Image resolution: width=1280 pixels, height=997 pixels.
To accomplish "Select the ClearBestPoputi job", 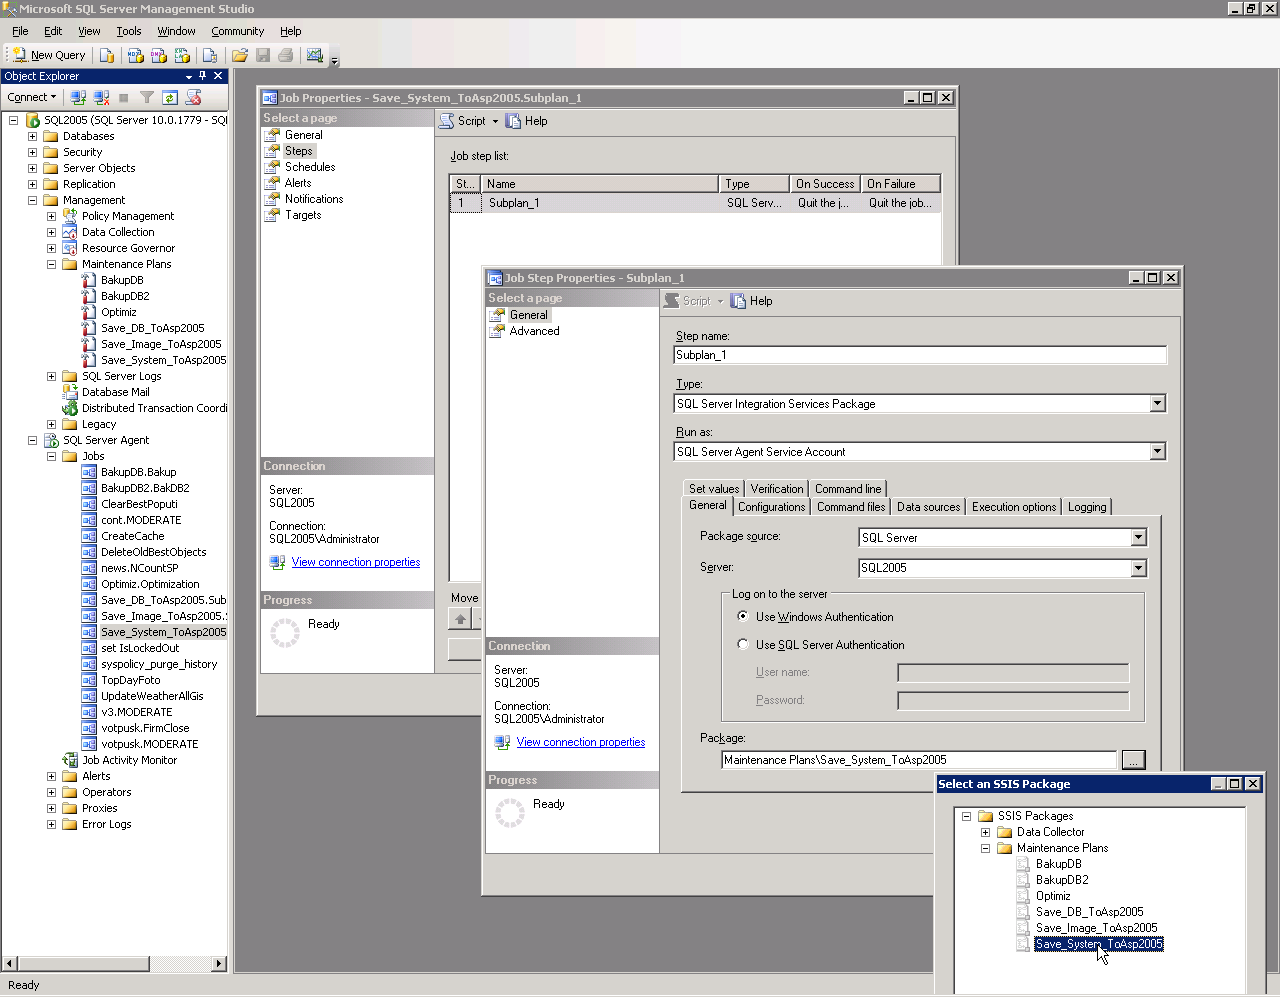I will coord(139,504).
